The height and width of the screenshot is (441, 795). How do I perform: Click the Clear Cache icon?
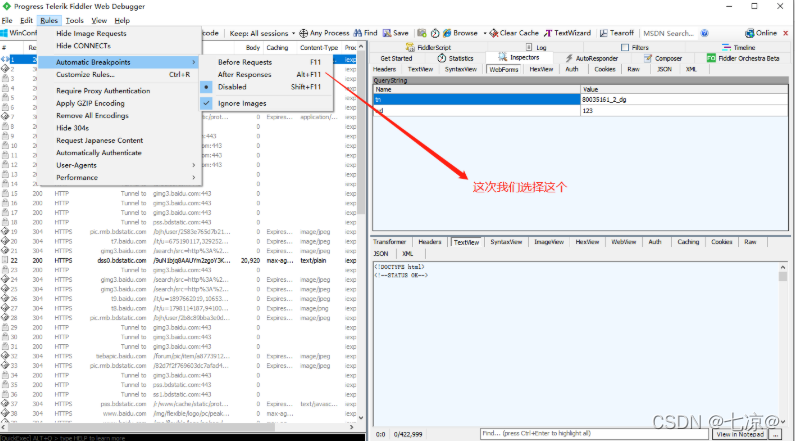click(493, 33)
